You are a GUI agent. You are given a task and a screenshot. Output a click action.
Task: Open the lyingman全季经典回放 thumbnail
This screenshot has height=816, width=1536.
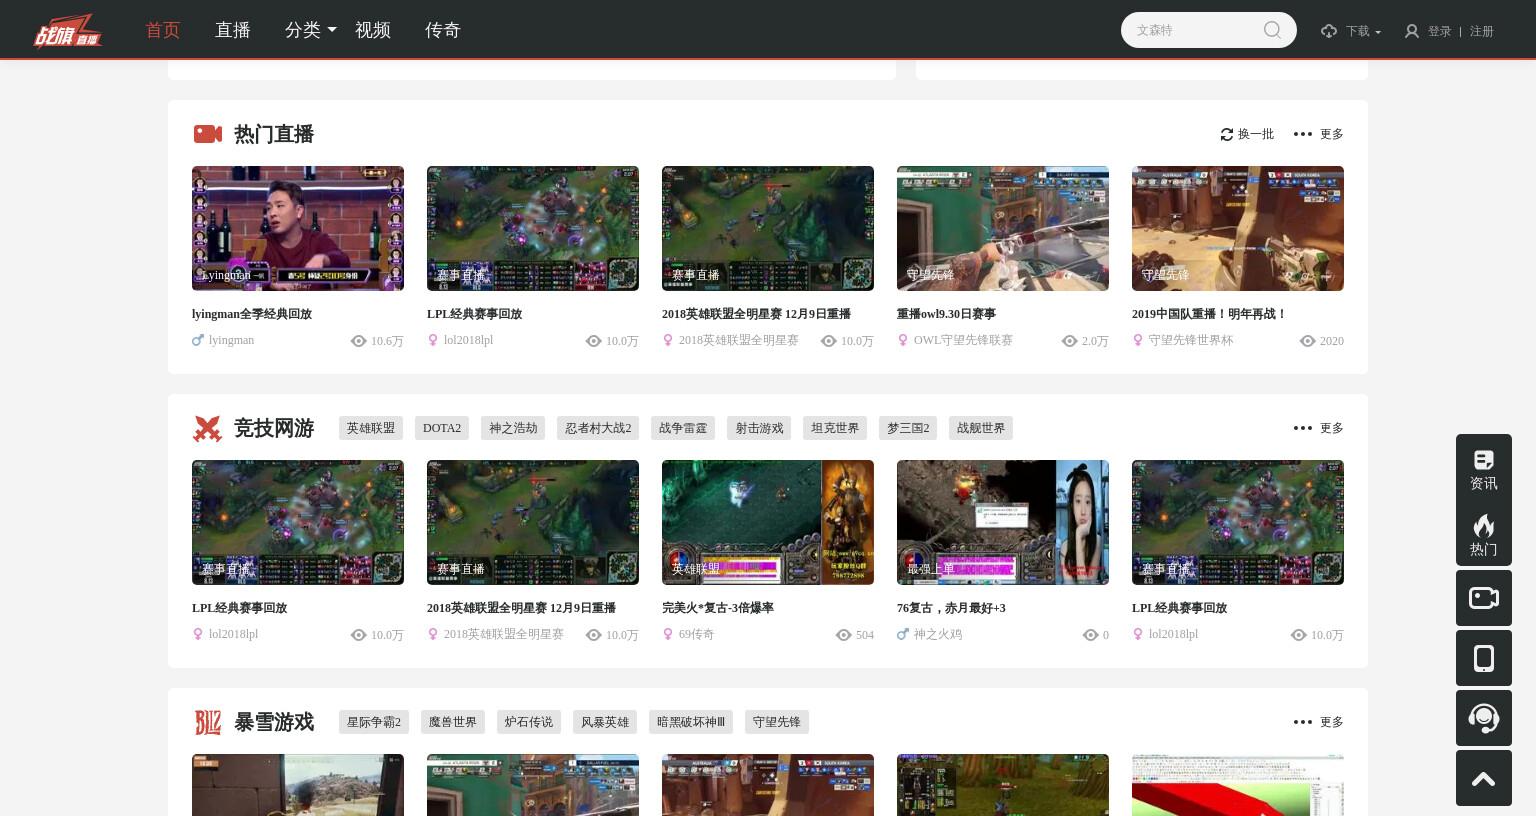point(298,228)
